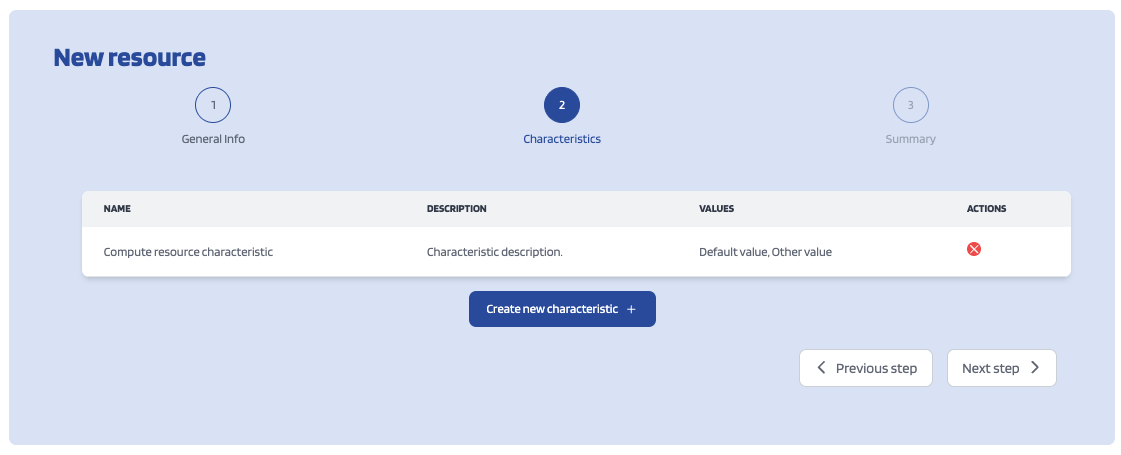The image size is (1121, 455).
Task: Go to the Summary step label
Action: (x=910, y=139)
